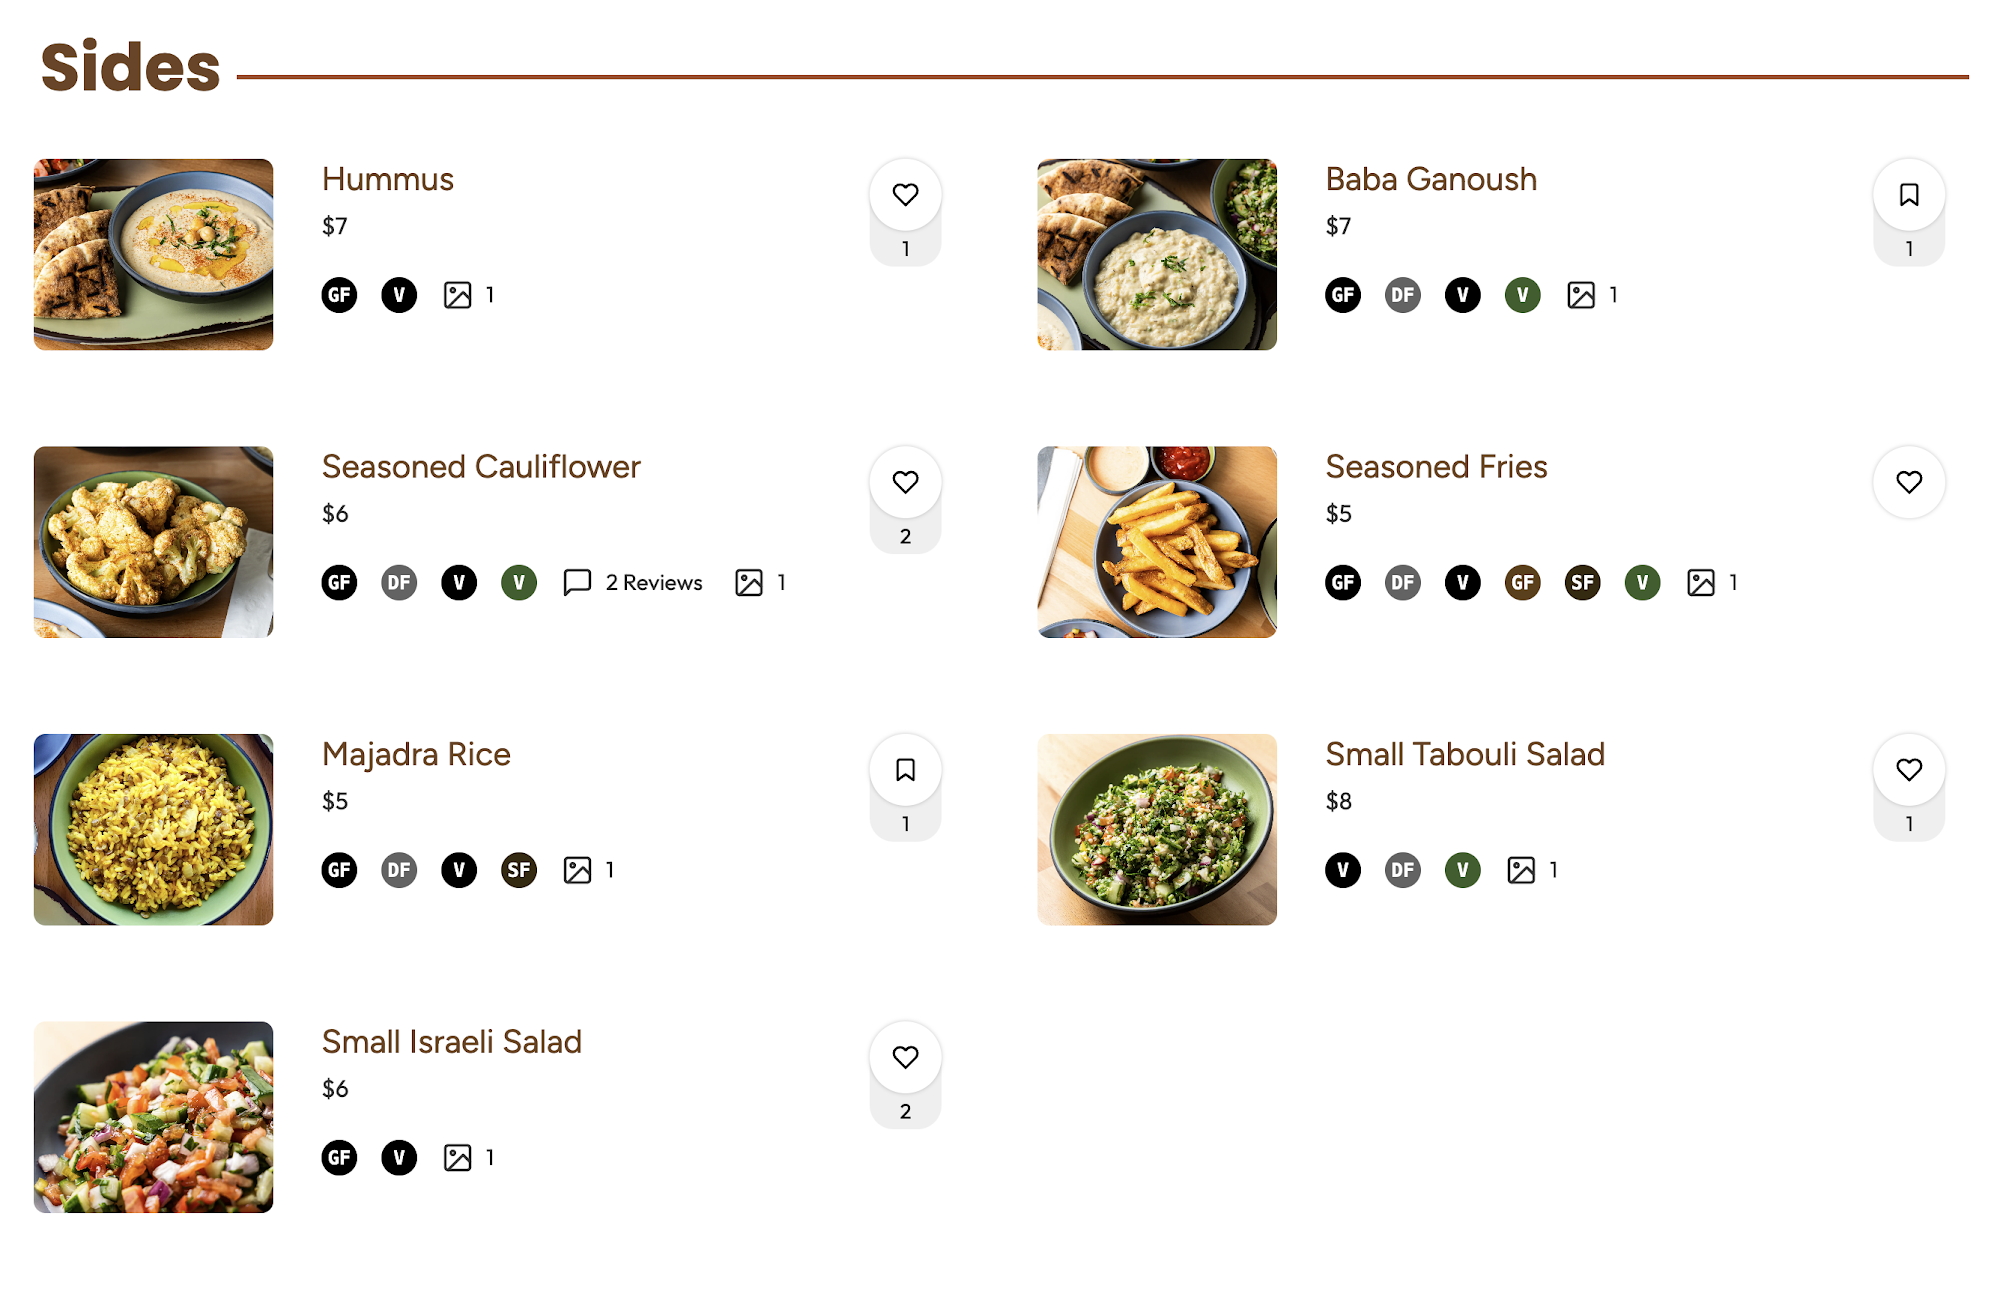Click the SF badge under Majadra Rice

[519, 870]
